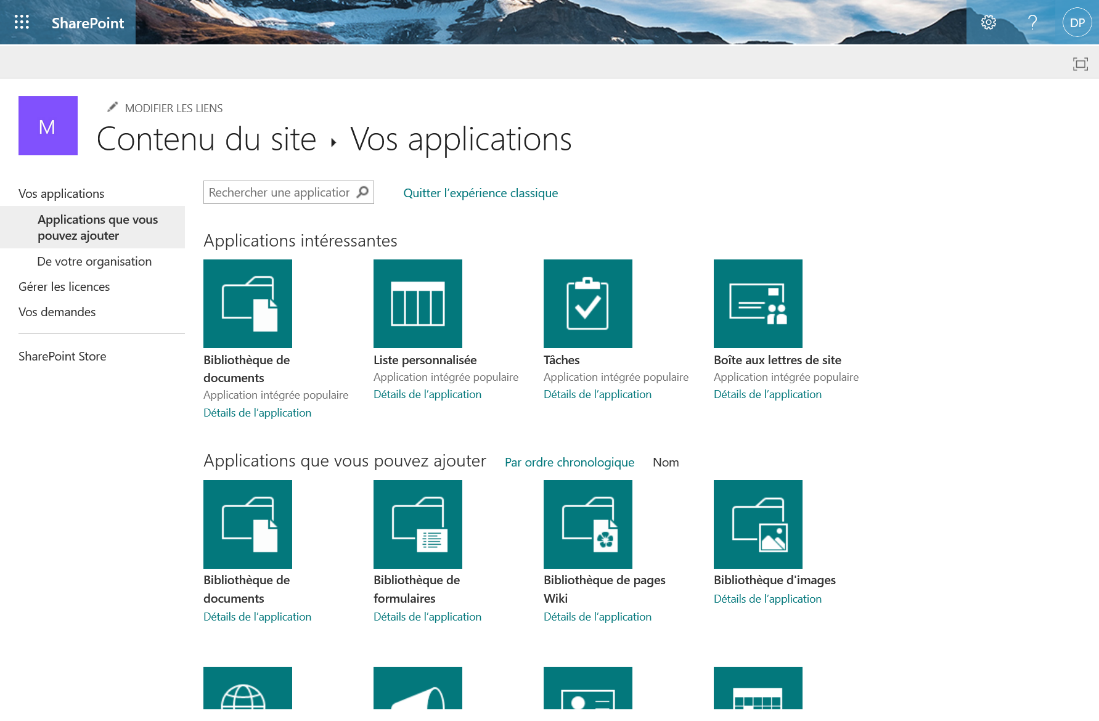
Task: Open Vos demandes
Action: [57, 312]
